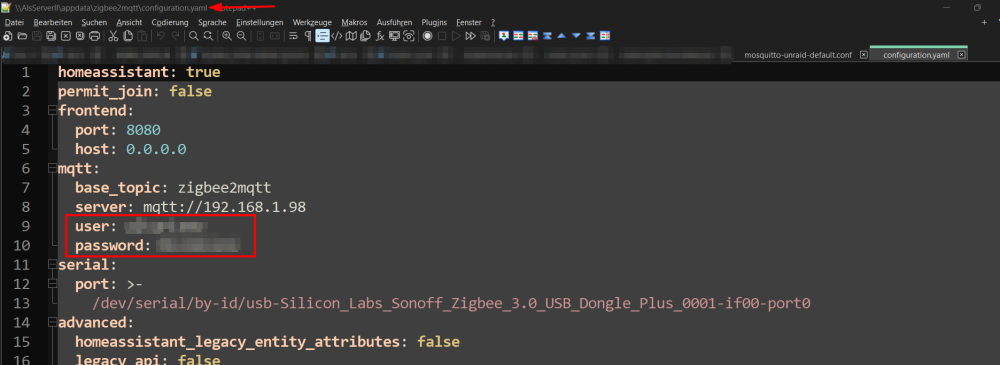This screenshot has height=365, width=1000.
Task: Click the Zoom Out icon
Action: coord(241,36)
